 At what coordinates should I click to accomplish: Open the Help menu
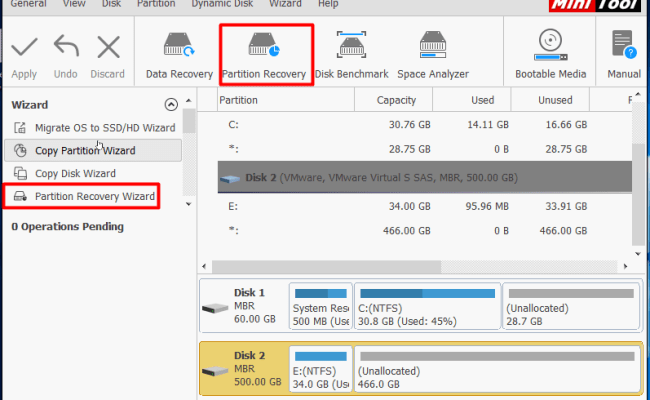(x=328, y=4)
